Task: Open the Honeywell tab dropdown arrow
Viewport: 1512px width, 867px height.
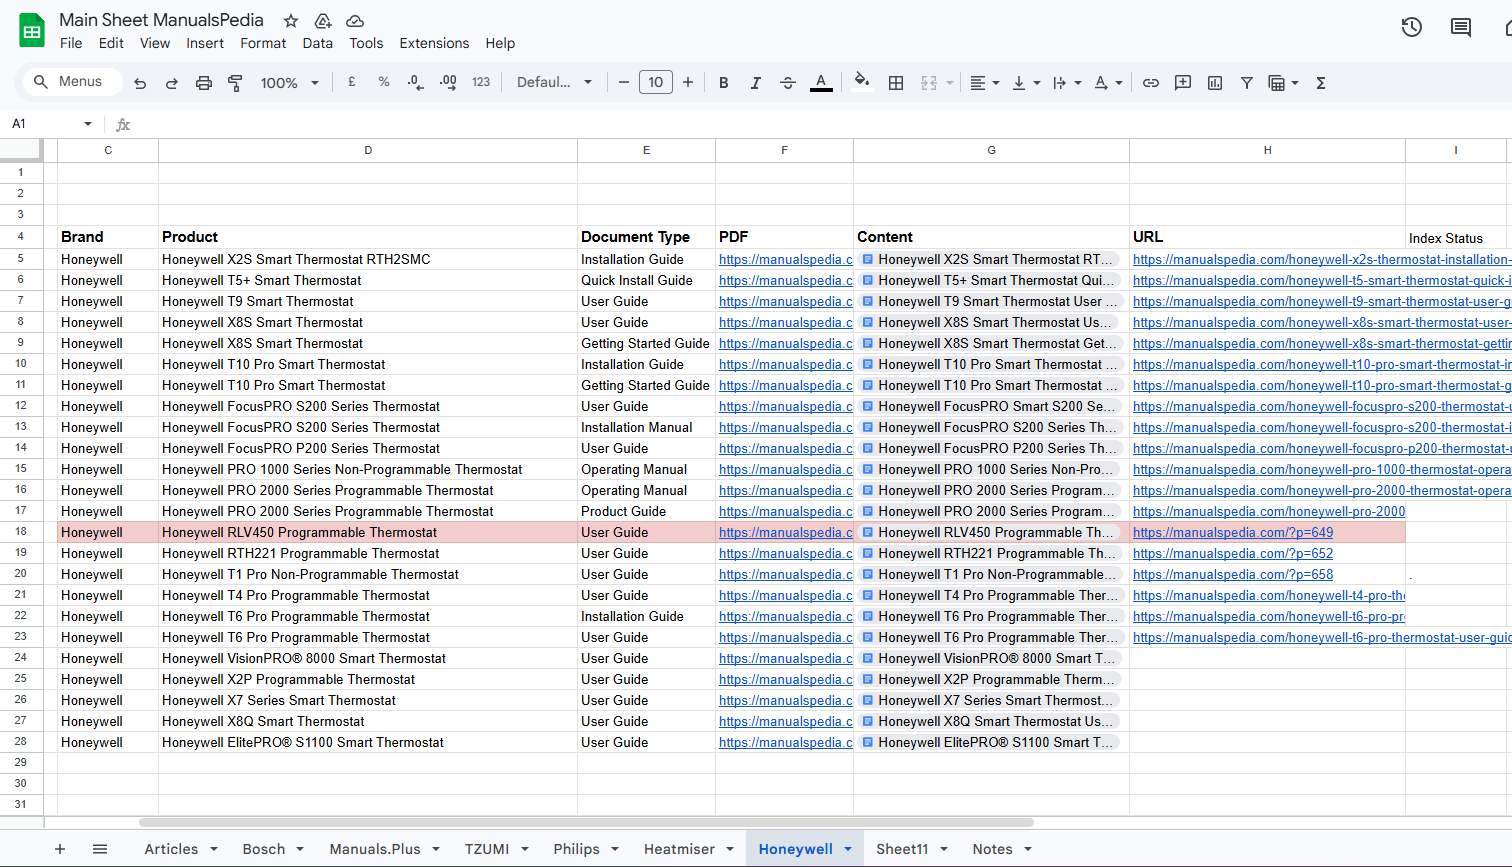Action: (848, 849)
